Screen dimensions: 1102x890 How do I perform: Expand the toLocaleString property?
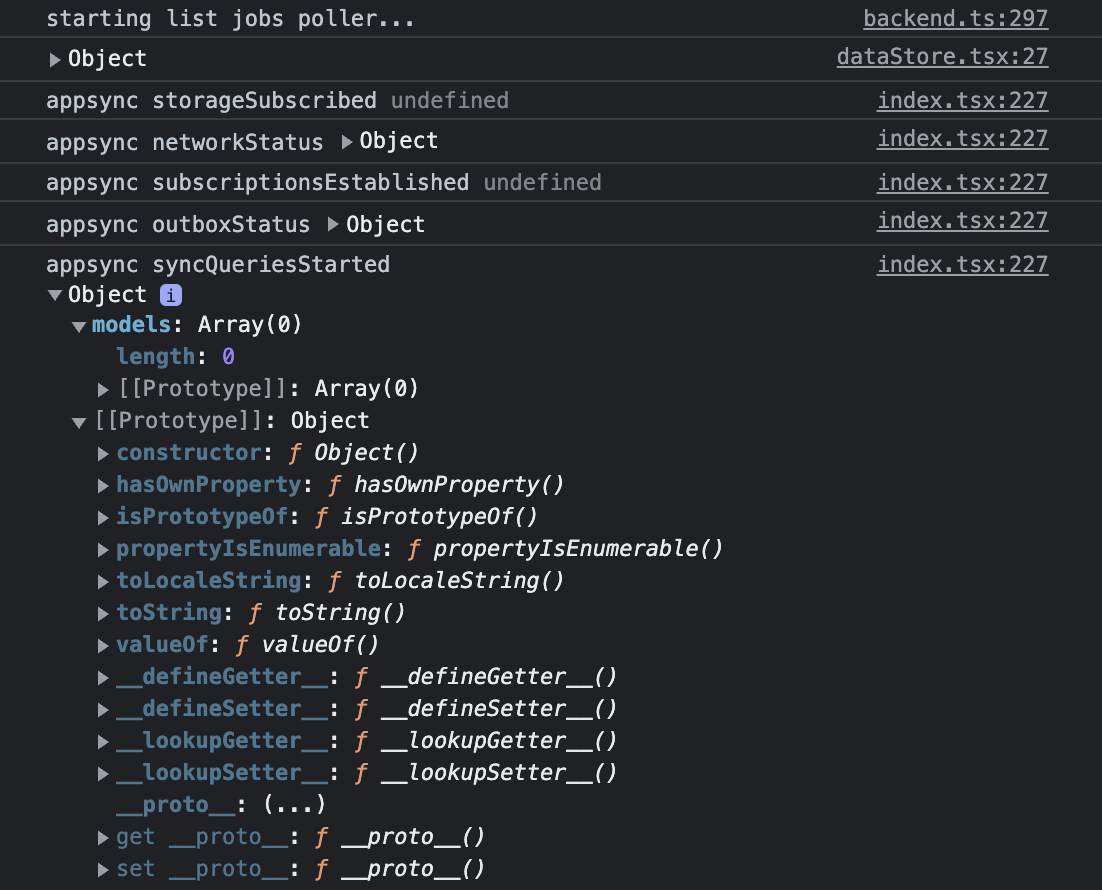(x=103, y=580)
